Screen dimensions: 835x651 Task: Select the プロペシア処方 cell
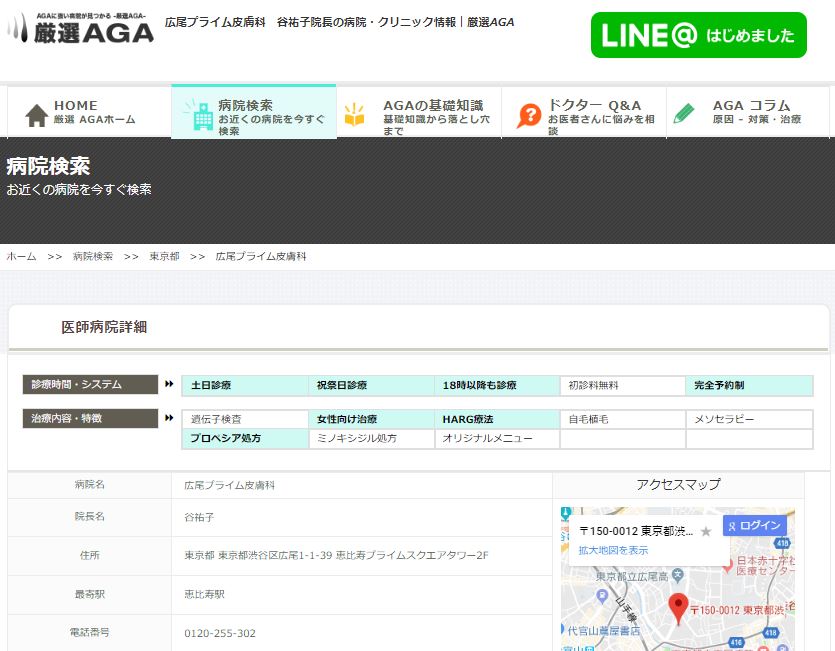pos(245,438)
